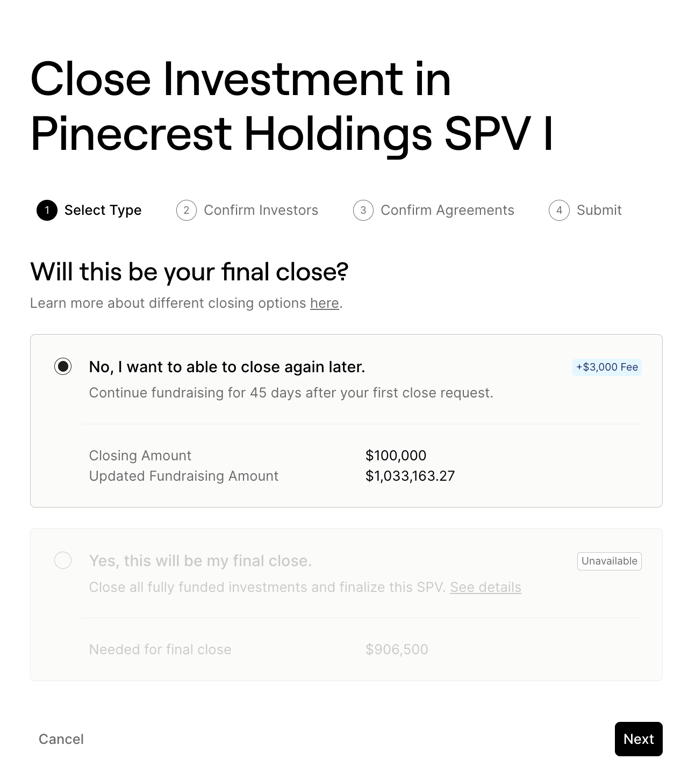This screenshot has width=688, height=767.
Task: Open the 'here' closing options link
Action: (x=324, y=303)
